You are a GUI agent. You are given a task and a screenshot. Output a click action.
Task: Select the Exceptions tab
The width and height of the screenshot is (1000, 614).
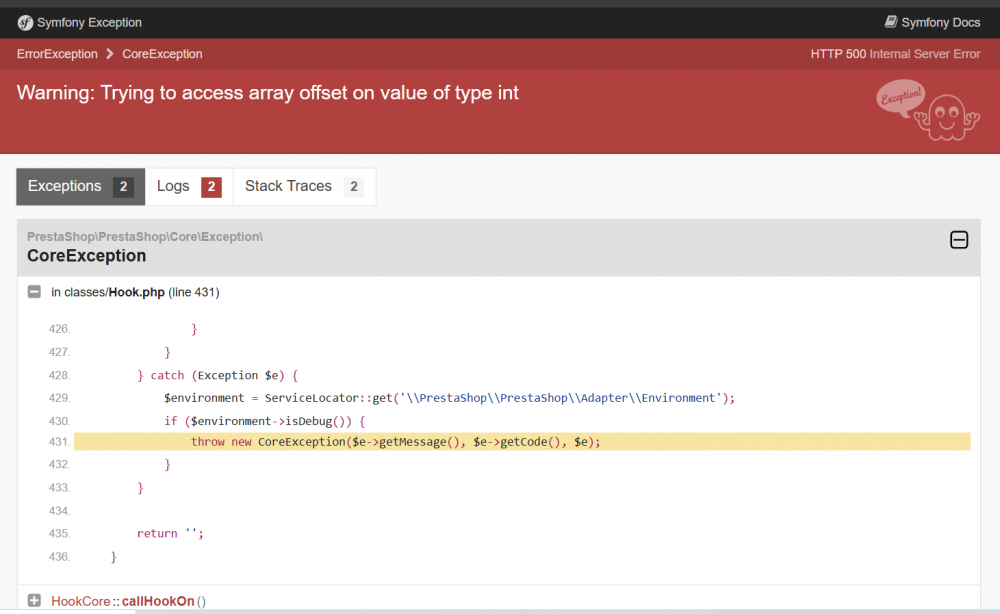65,186
